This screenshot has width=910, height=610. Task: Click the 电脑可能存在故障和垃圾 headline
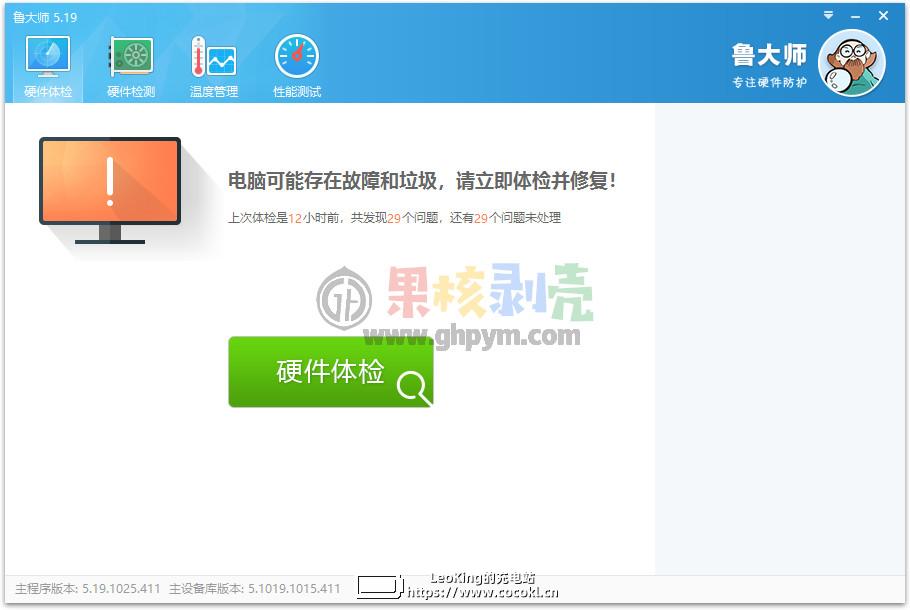[x=422, y=181]
